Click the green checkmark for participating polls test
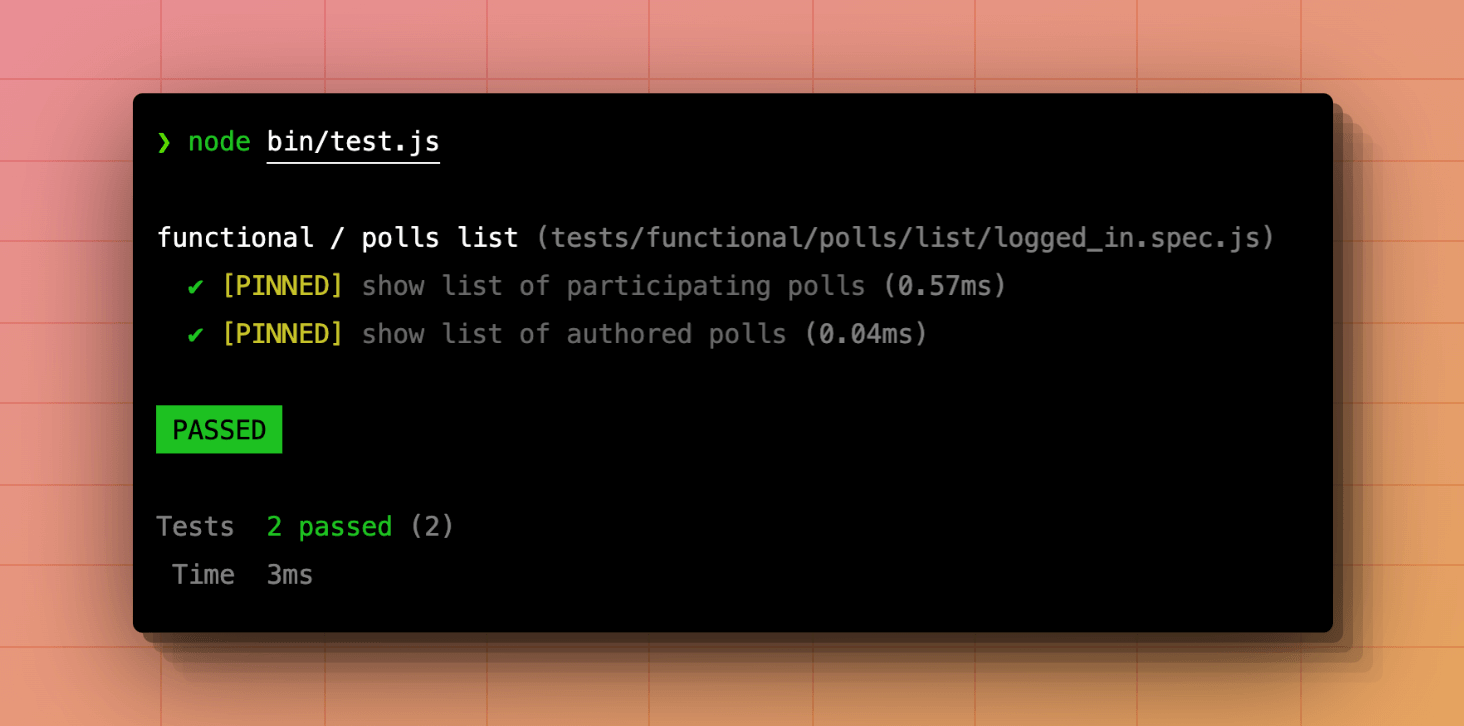The width and height of the screenshot is (1464, 726). coord(196,287)
